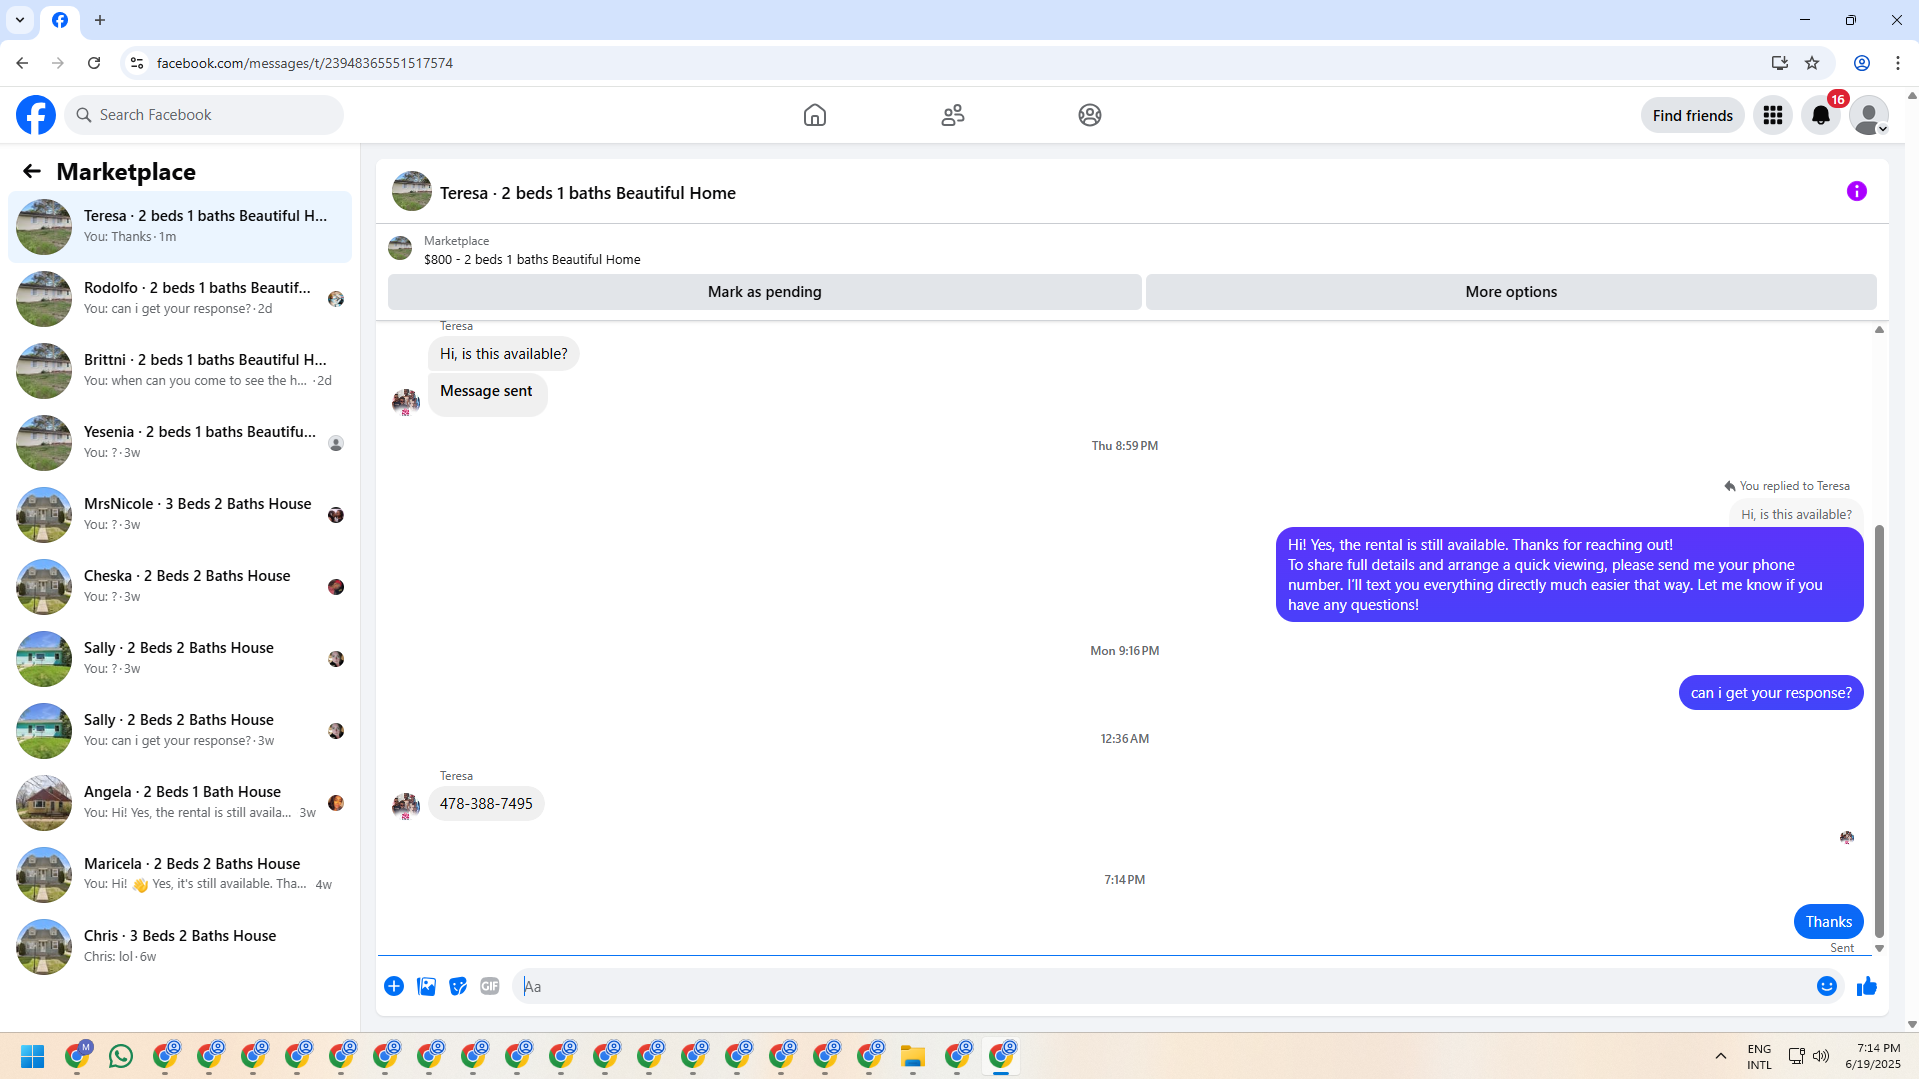
Task: Open Cheska 2 Beds 2 Baths conversation
Action: click(x=180, y=587)
